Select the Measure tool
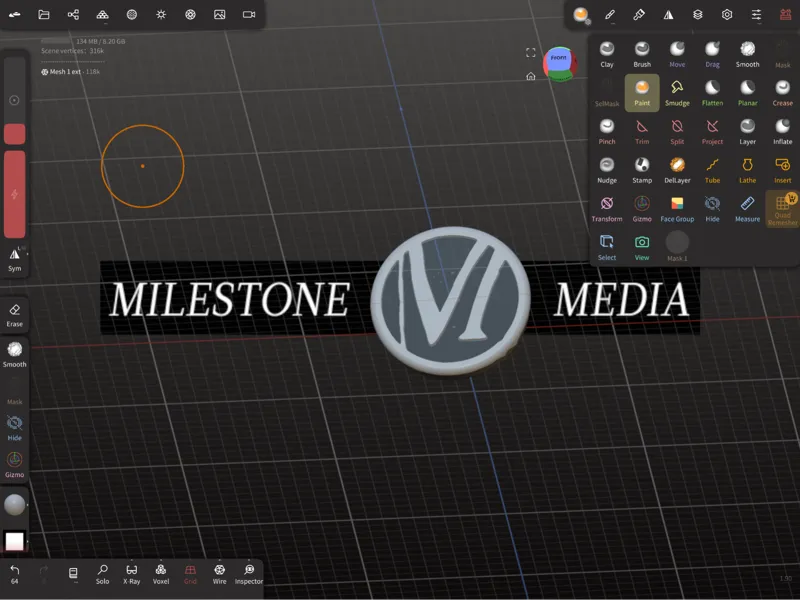 [747, 209]
